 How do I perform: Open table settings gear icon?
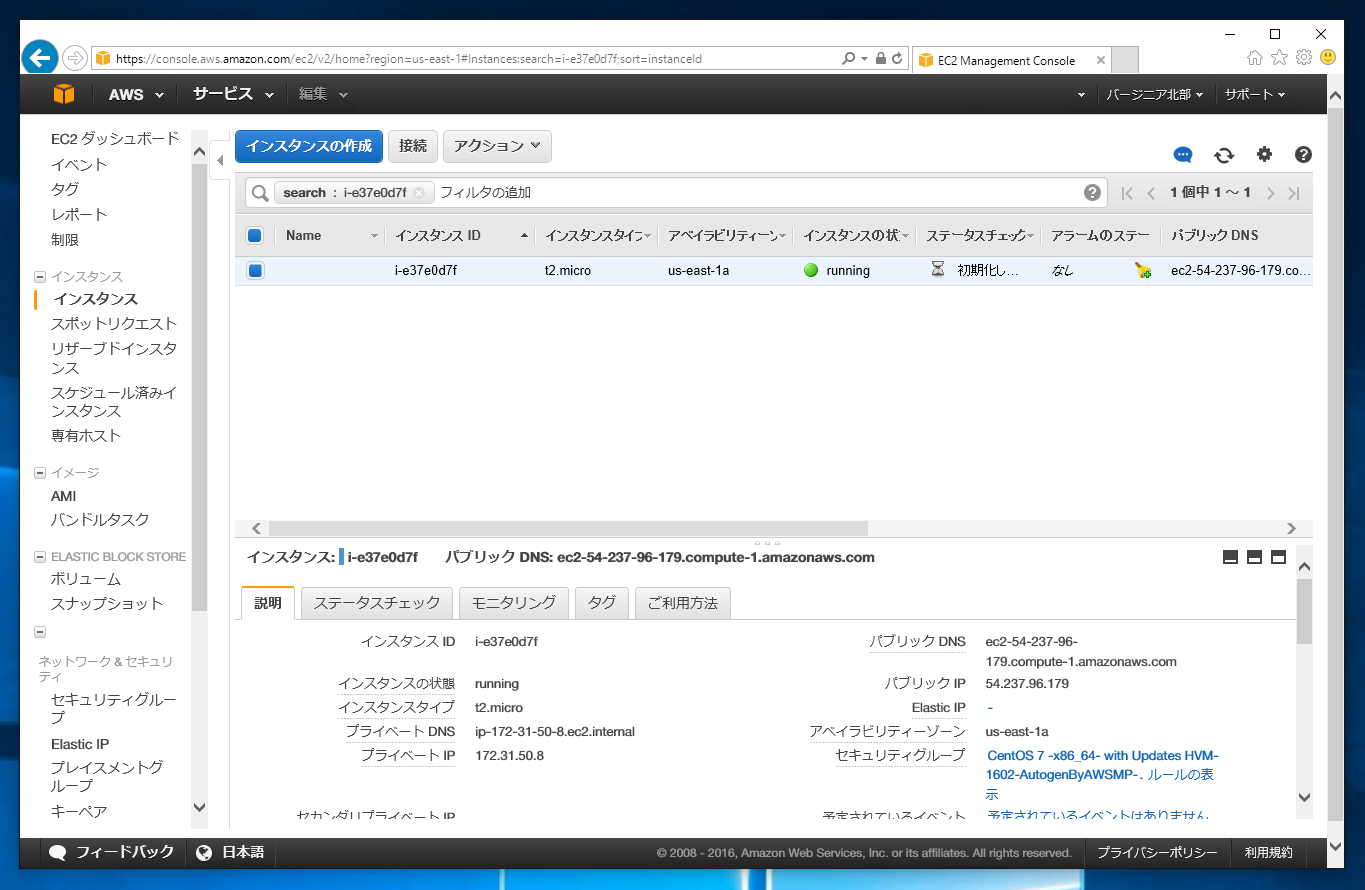coord(1264,154)
